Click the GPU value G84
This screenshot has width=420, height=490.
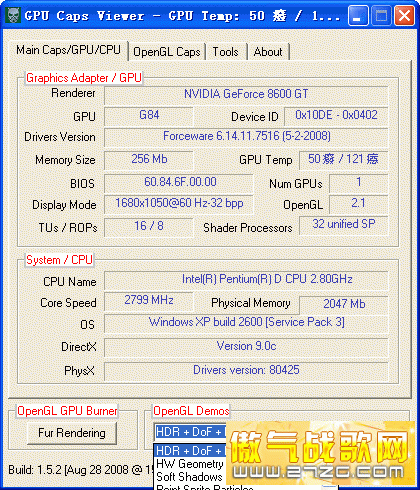tap(149, 116)
